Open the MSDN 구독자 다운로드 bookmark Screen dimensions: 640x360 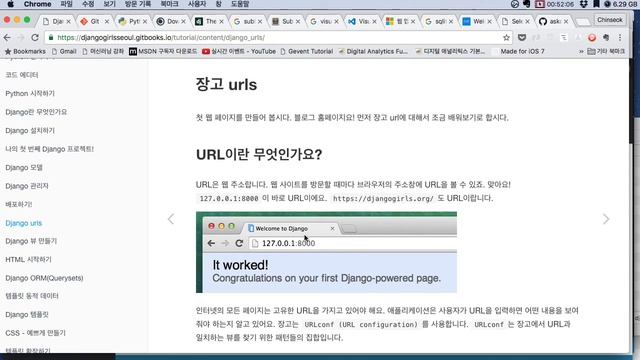point(163,51)
